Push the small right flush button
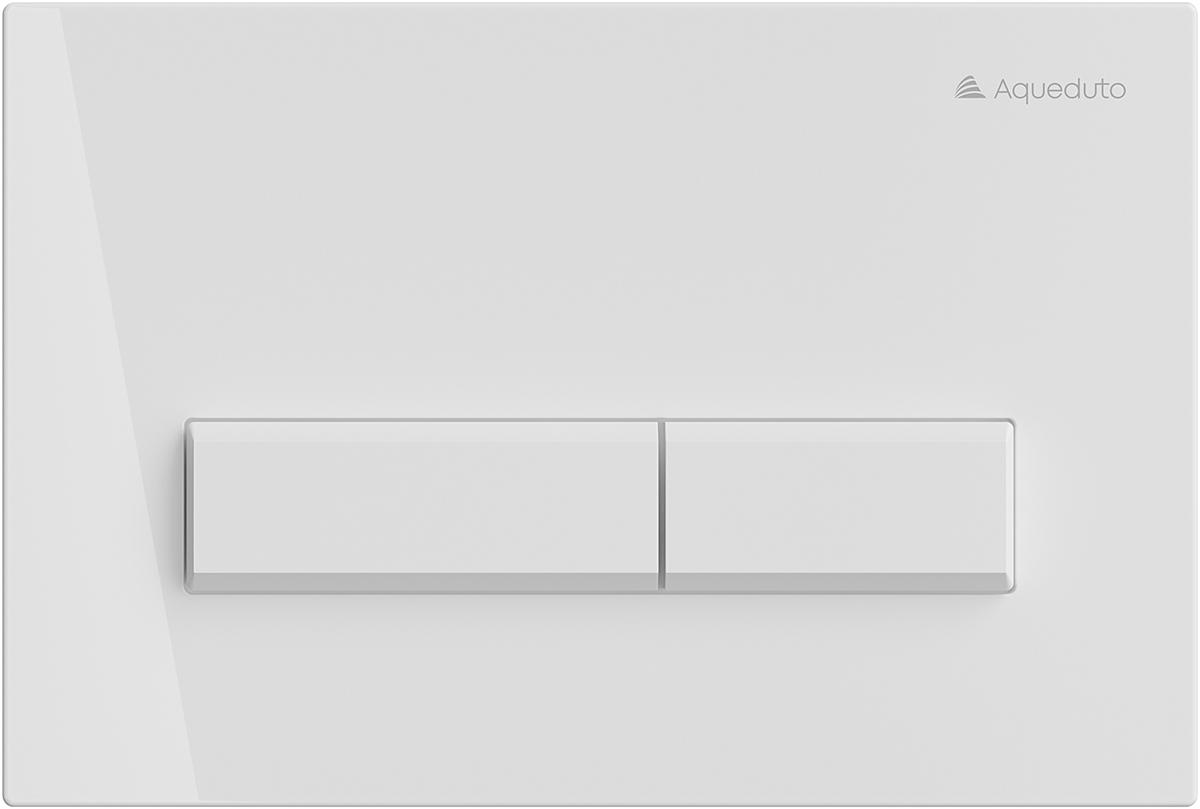1200x809 pixels. point(839,506)
